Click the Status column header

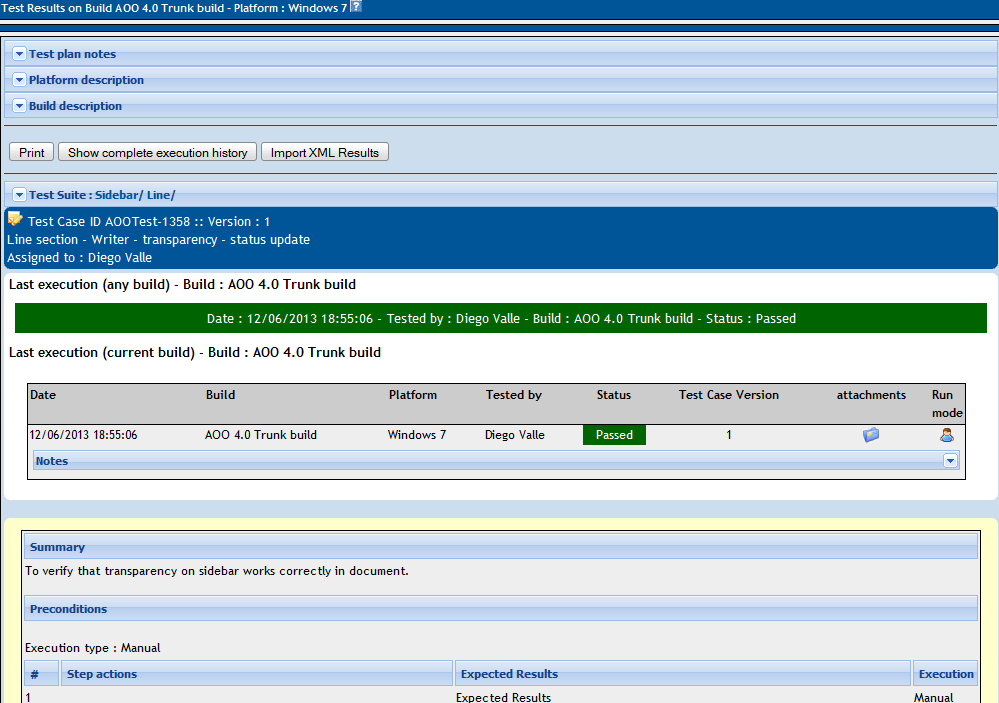(x=614, y=395)
